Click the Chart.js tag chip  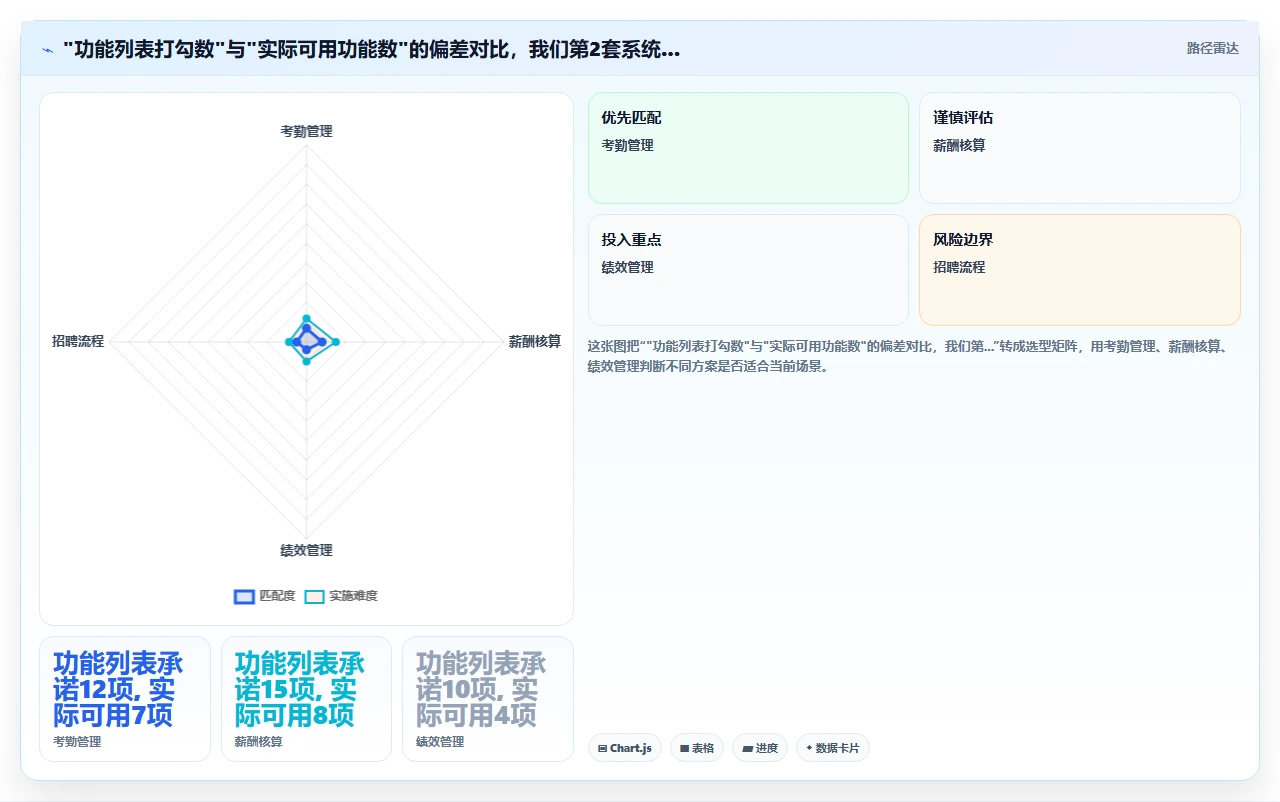click(625, 748)
